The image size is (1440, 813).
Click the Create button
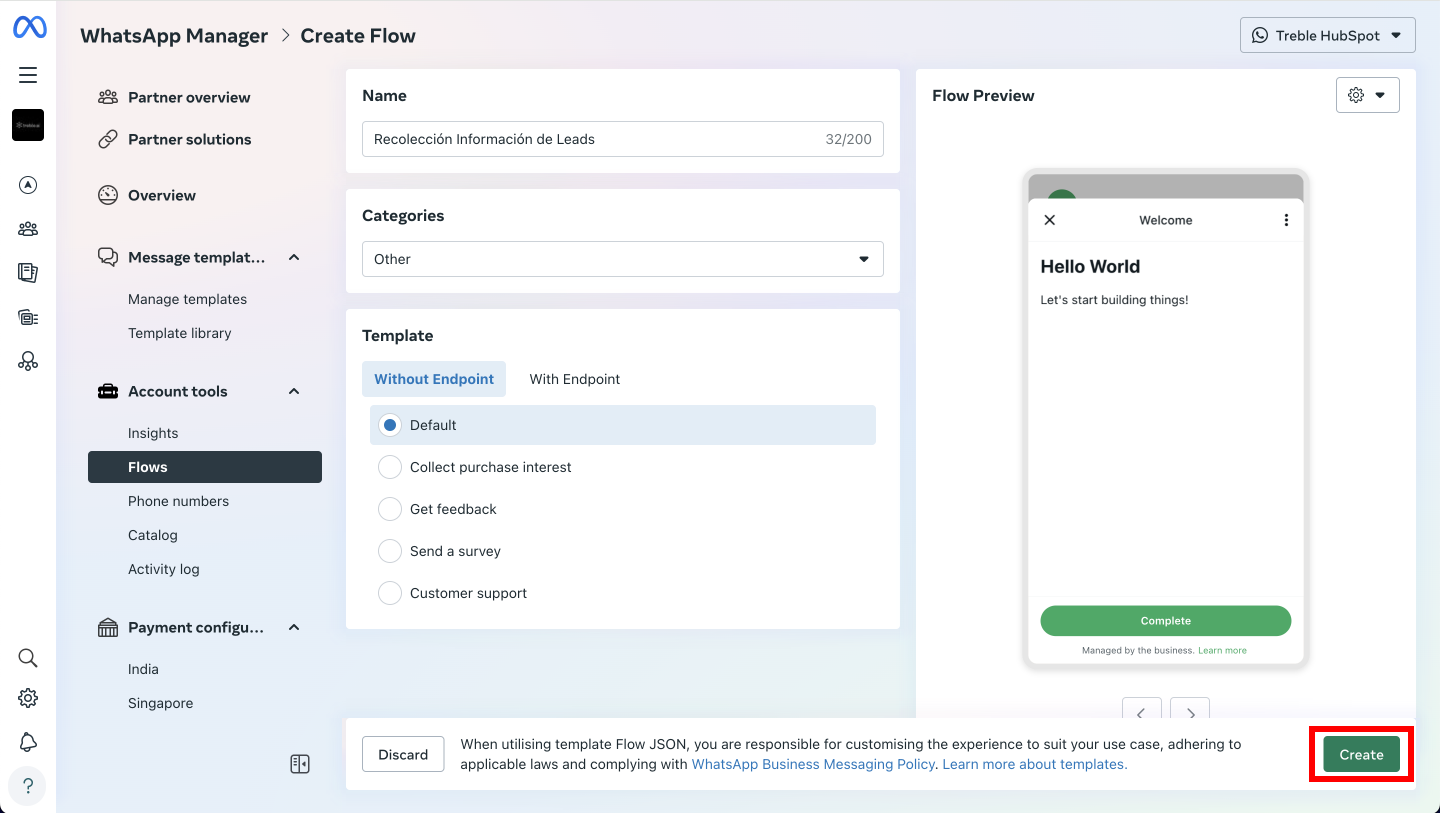pyautogui.click(x=1361, y=755)
